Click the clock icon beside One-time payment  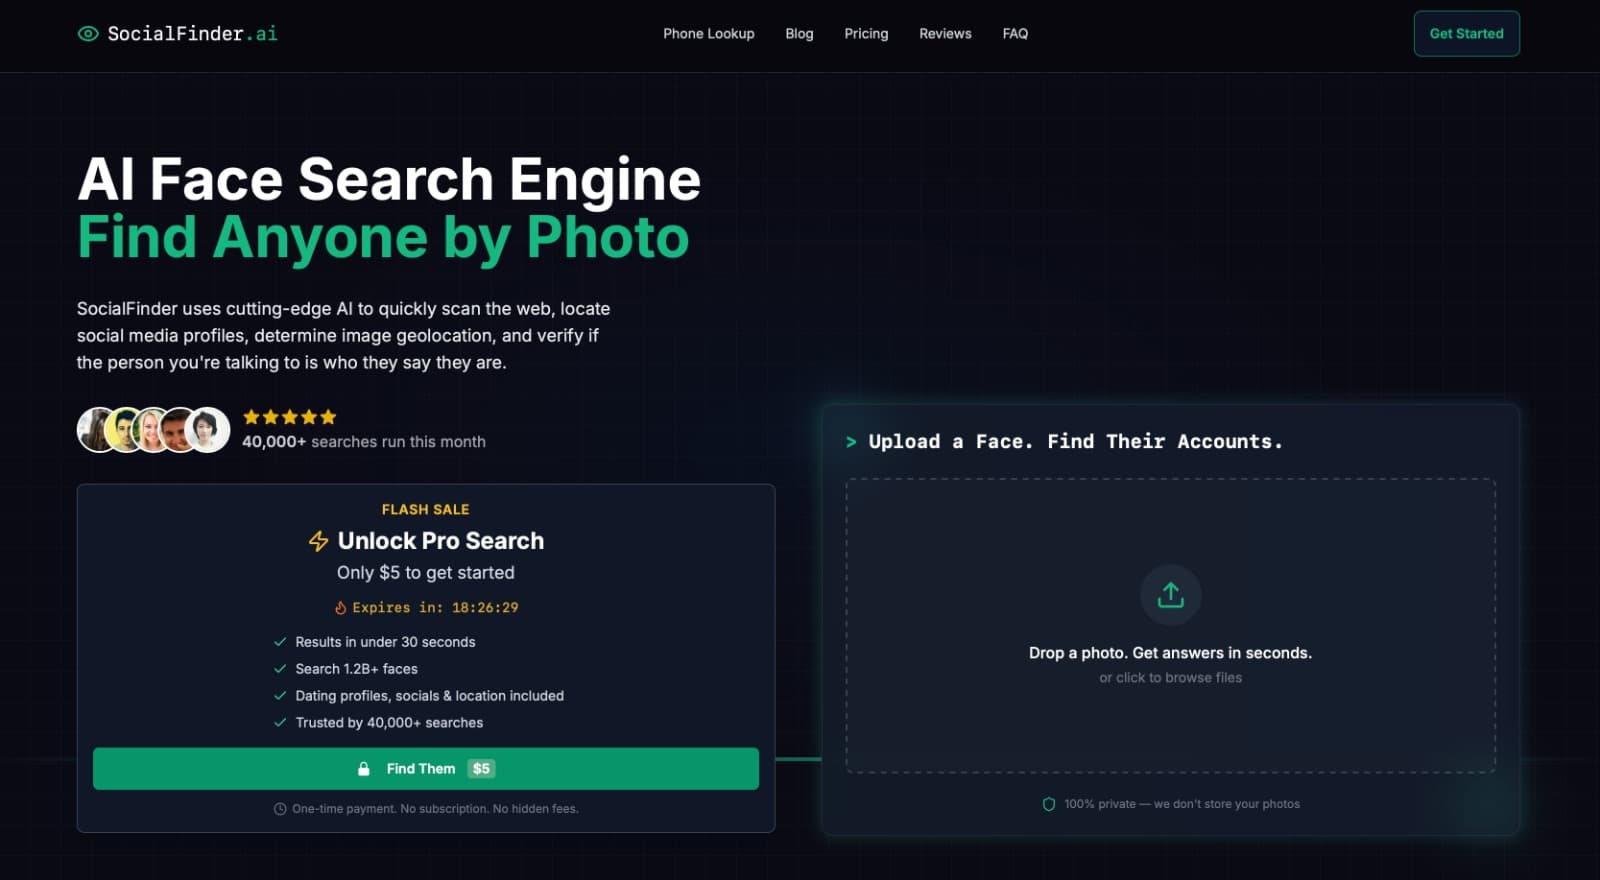[x=280, y=809]
